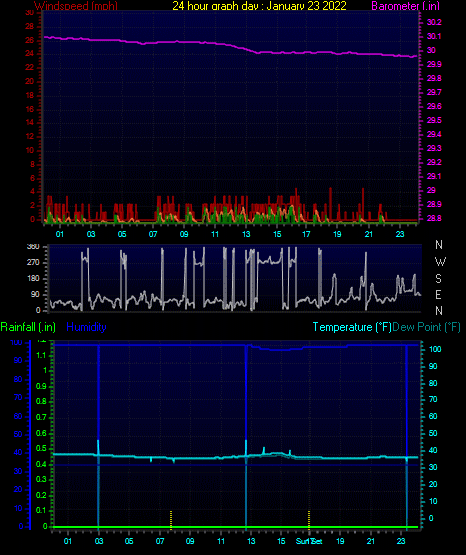
Task: Click the W compass direction label
Action: click(440, 262)
